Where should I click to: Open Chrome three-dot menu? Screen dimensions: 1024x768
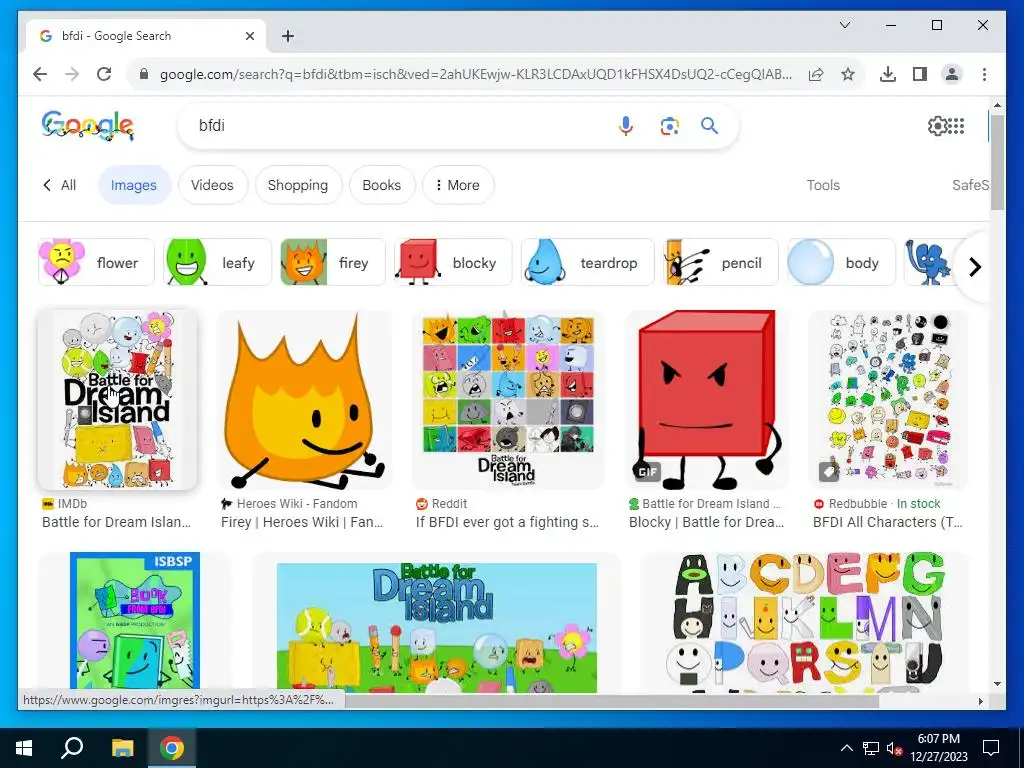[x=984, y=74]
